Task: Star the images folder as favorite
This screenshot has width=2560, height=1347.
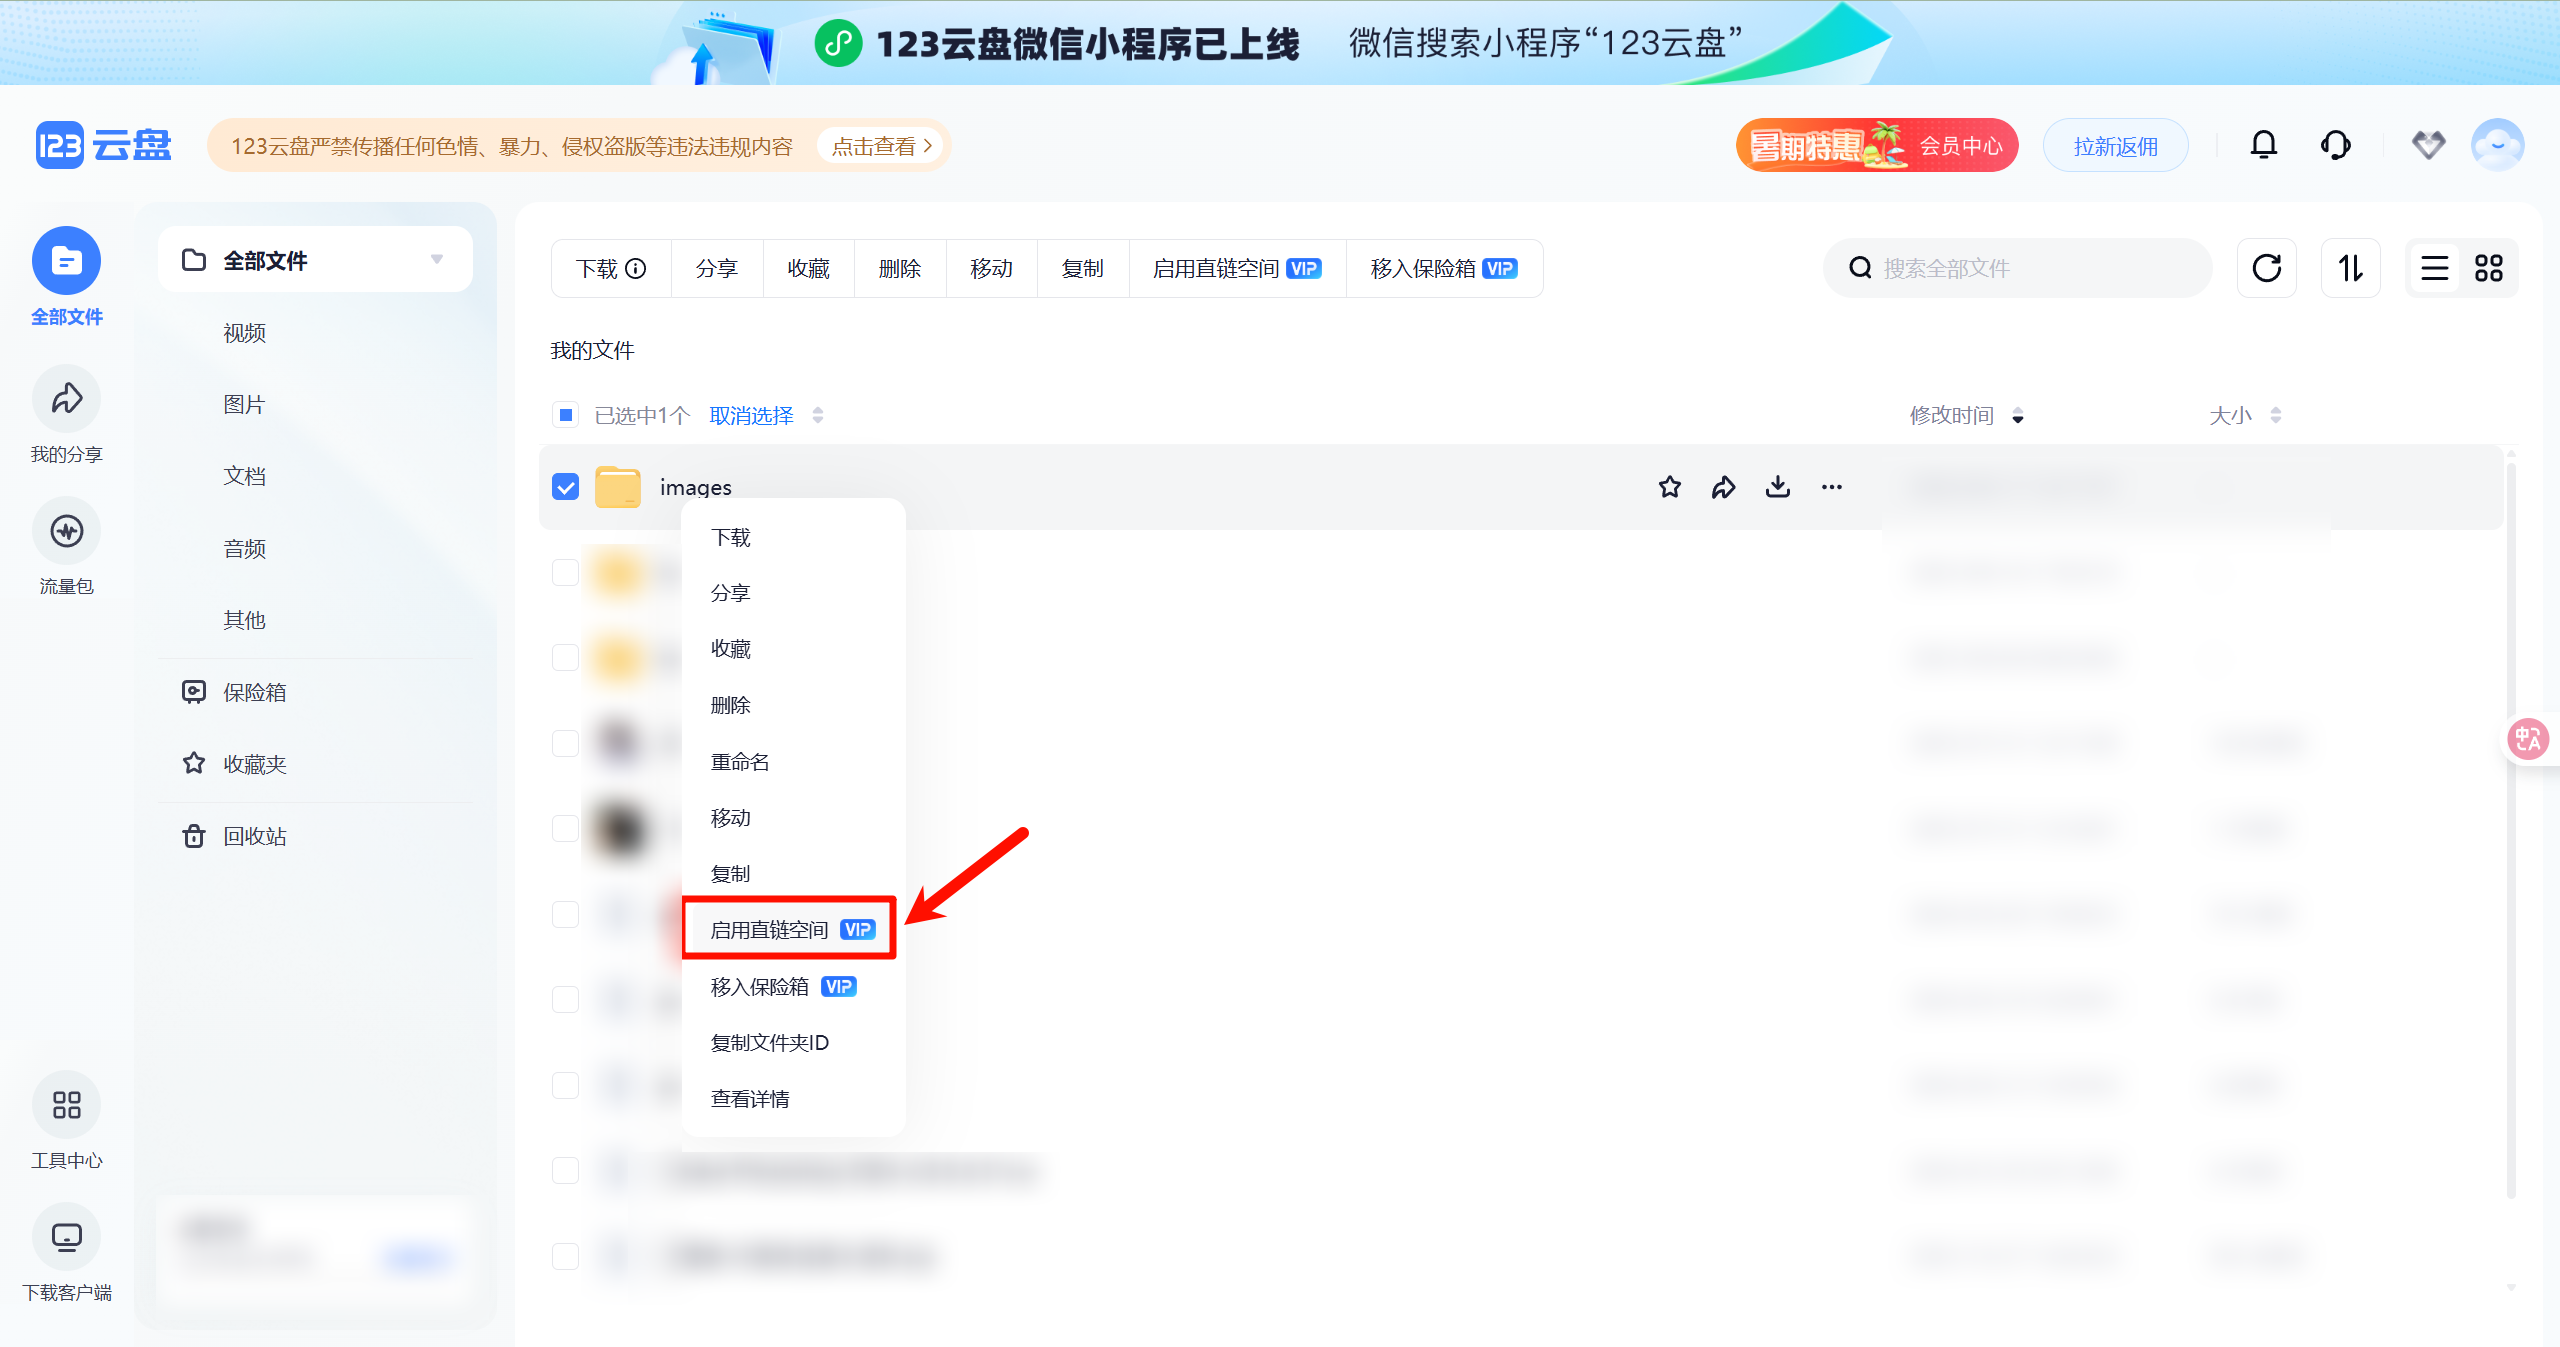Action: (x=1668, y=487)
